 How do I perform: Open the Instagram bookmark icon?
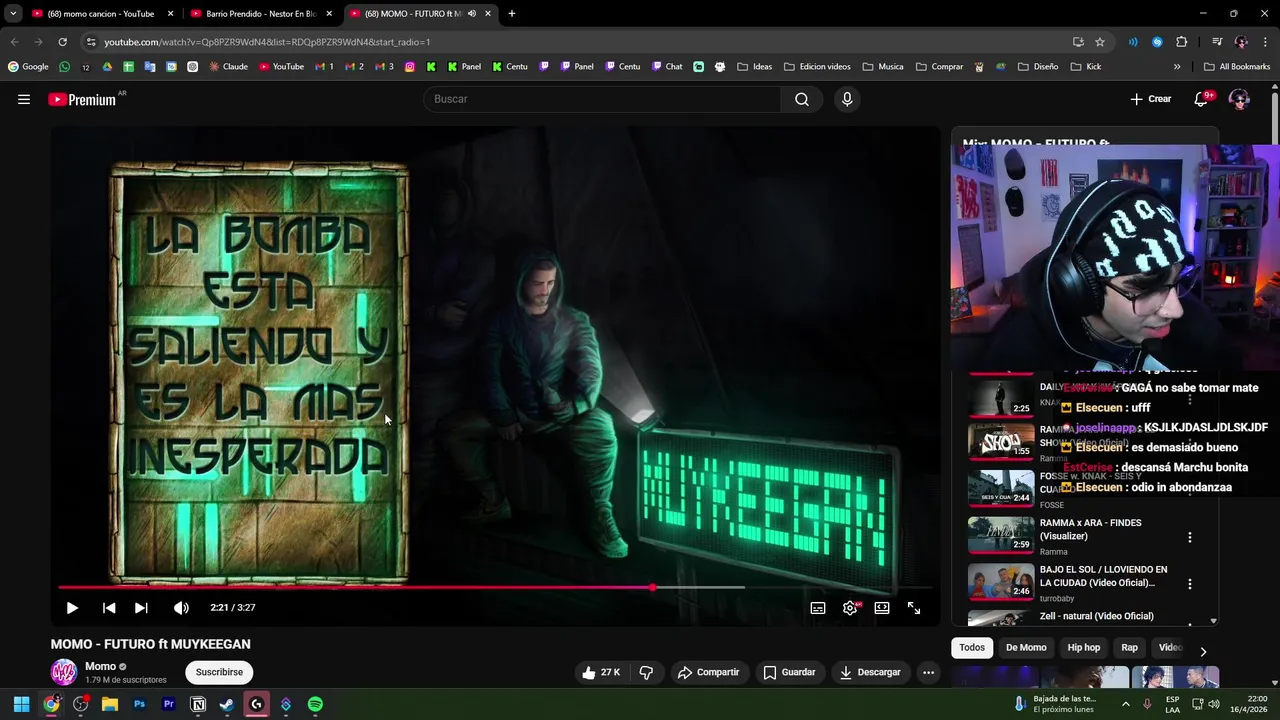click(x=410, y=67)
